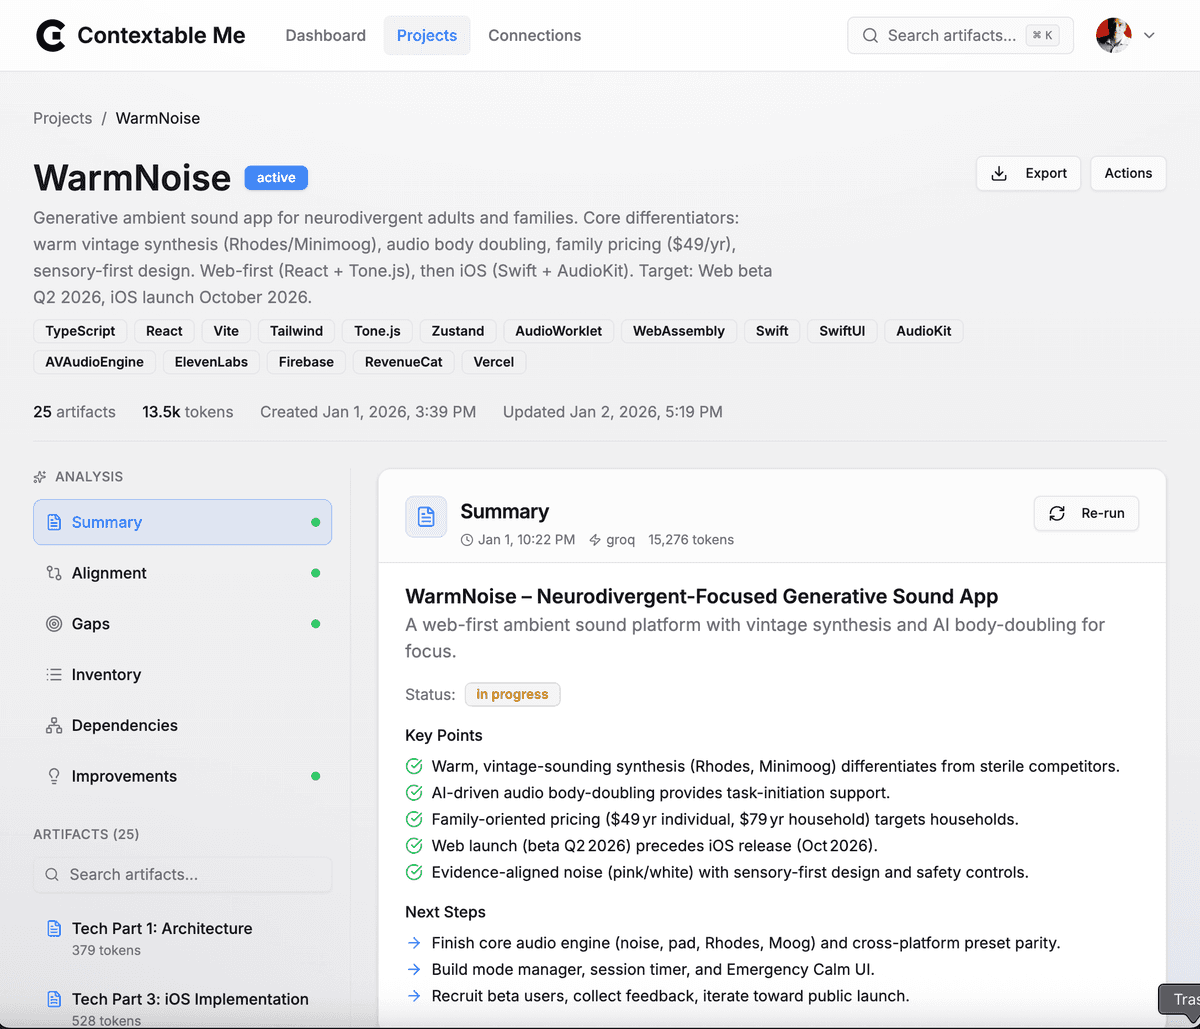Click the TypeScript technology tag
This screenshot has height=1029, width=1200.
click(x=79, y=331)
